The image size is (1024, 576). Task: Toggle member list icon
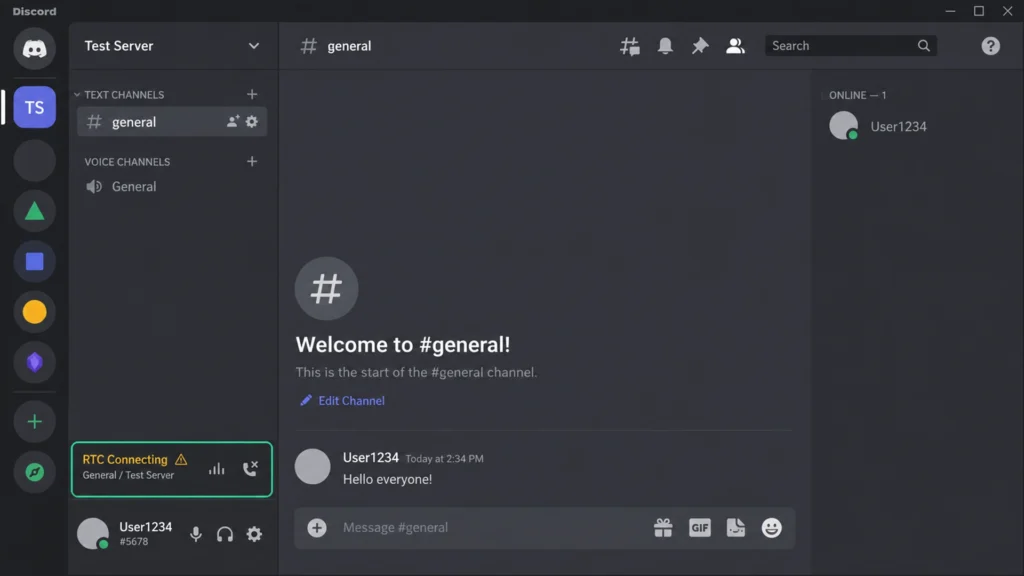click(735, 46)
